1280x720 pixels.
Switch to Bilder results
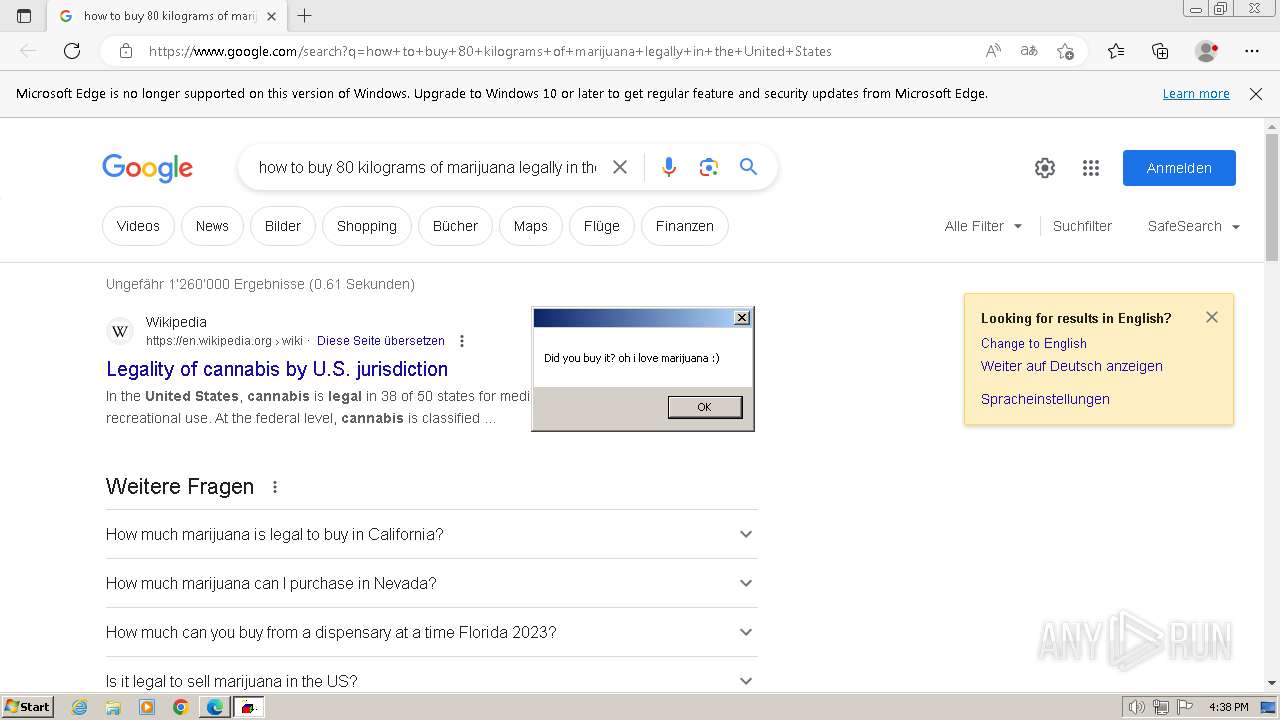283,226
